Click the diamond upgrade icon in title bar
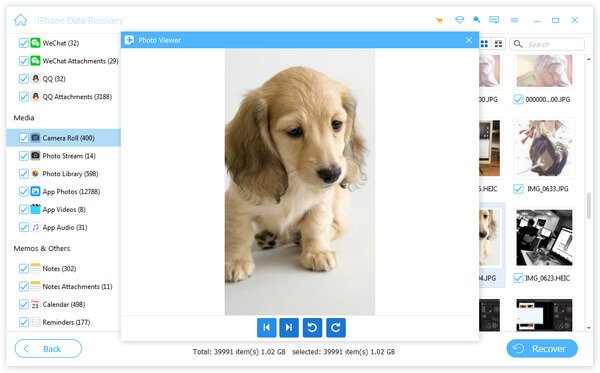 (459, 20)
